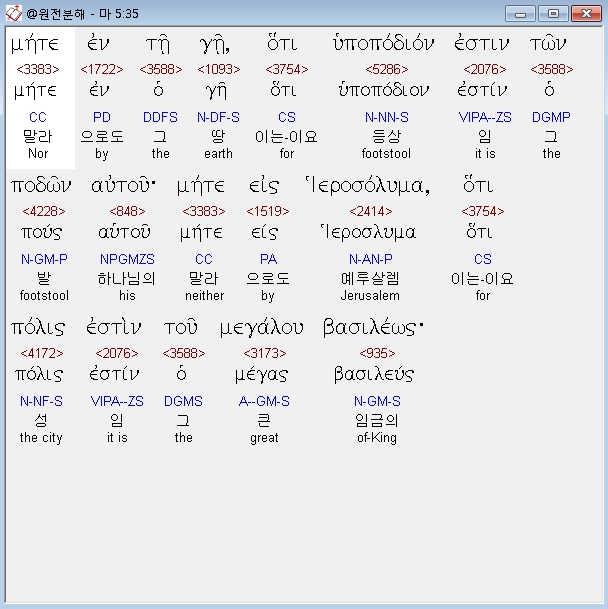Click Strong's number <4172>
Viewport: 608px width, 609px height.
point(42,353)
